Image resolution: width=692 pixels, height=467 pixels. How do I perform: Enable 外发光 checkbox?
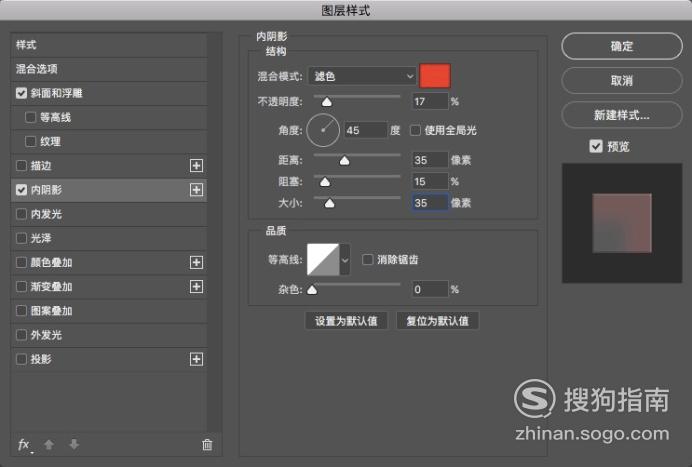(x=21, y=335)
